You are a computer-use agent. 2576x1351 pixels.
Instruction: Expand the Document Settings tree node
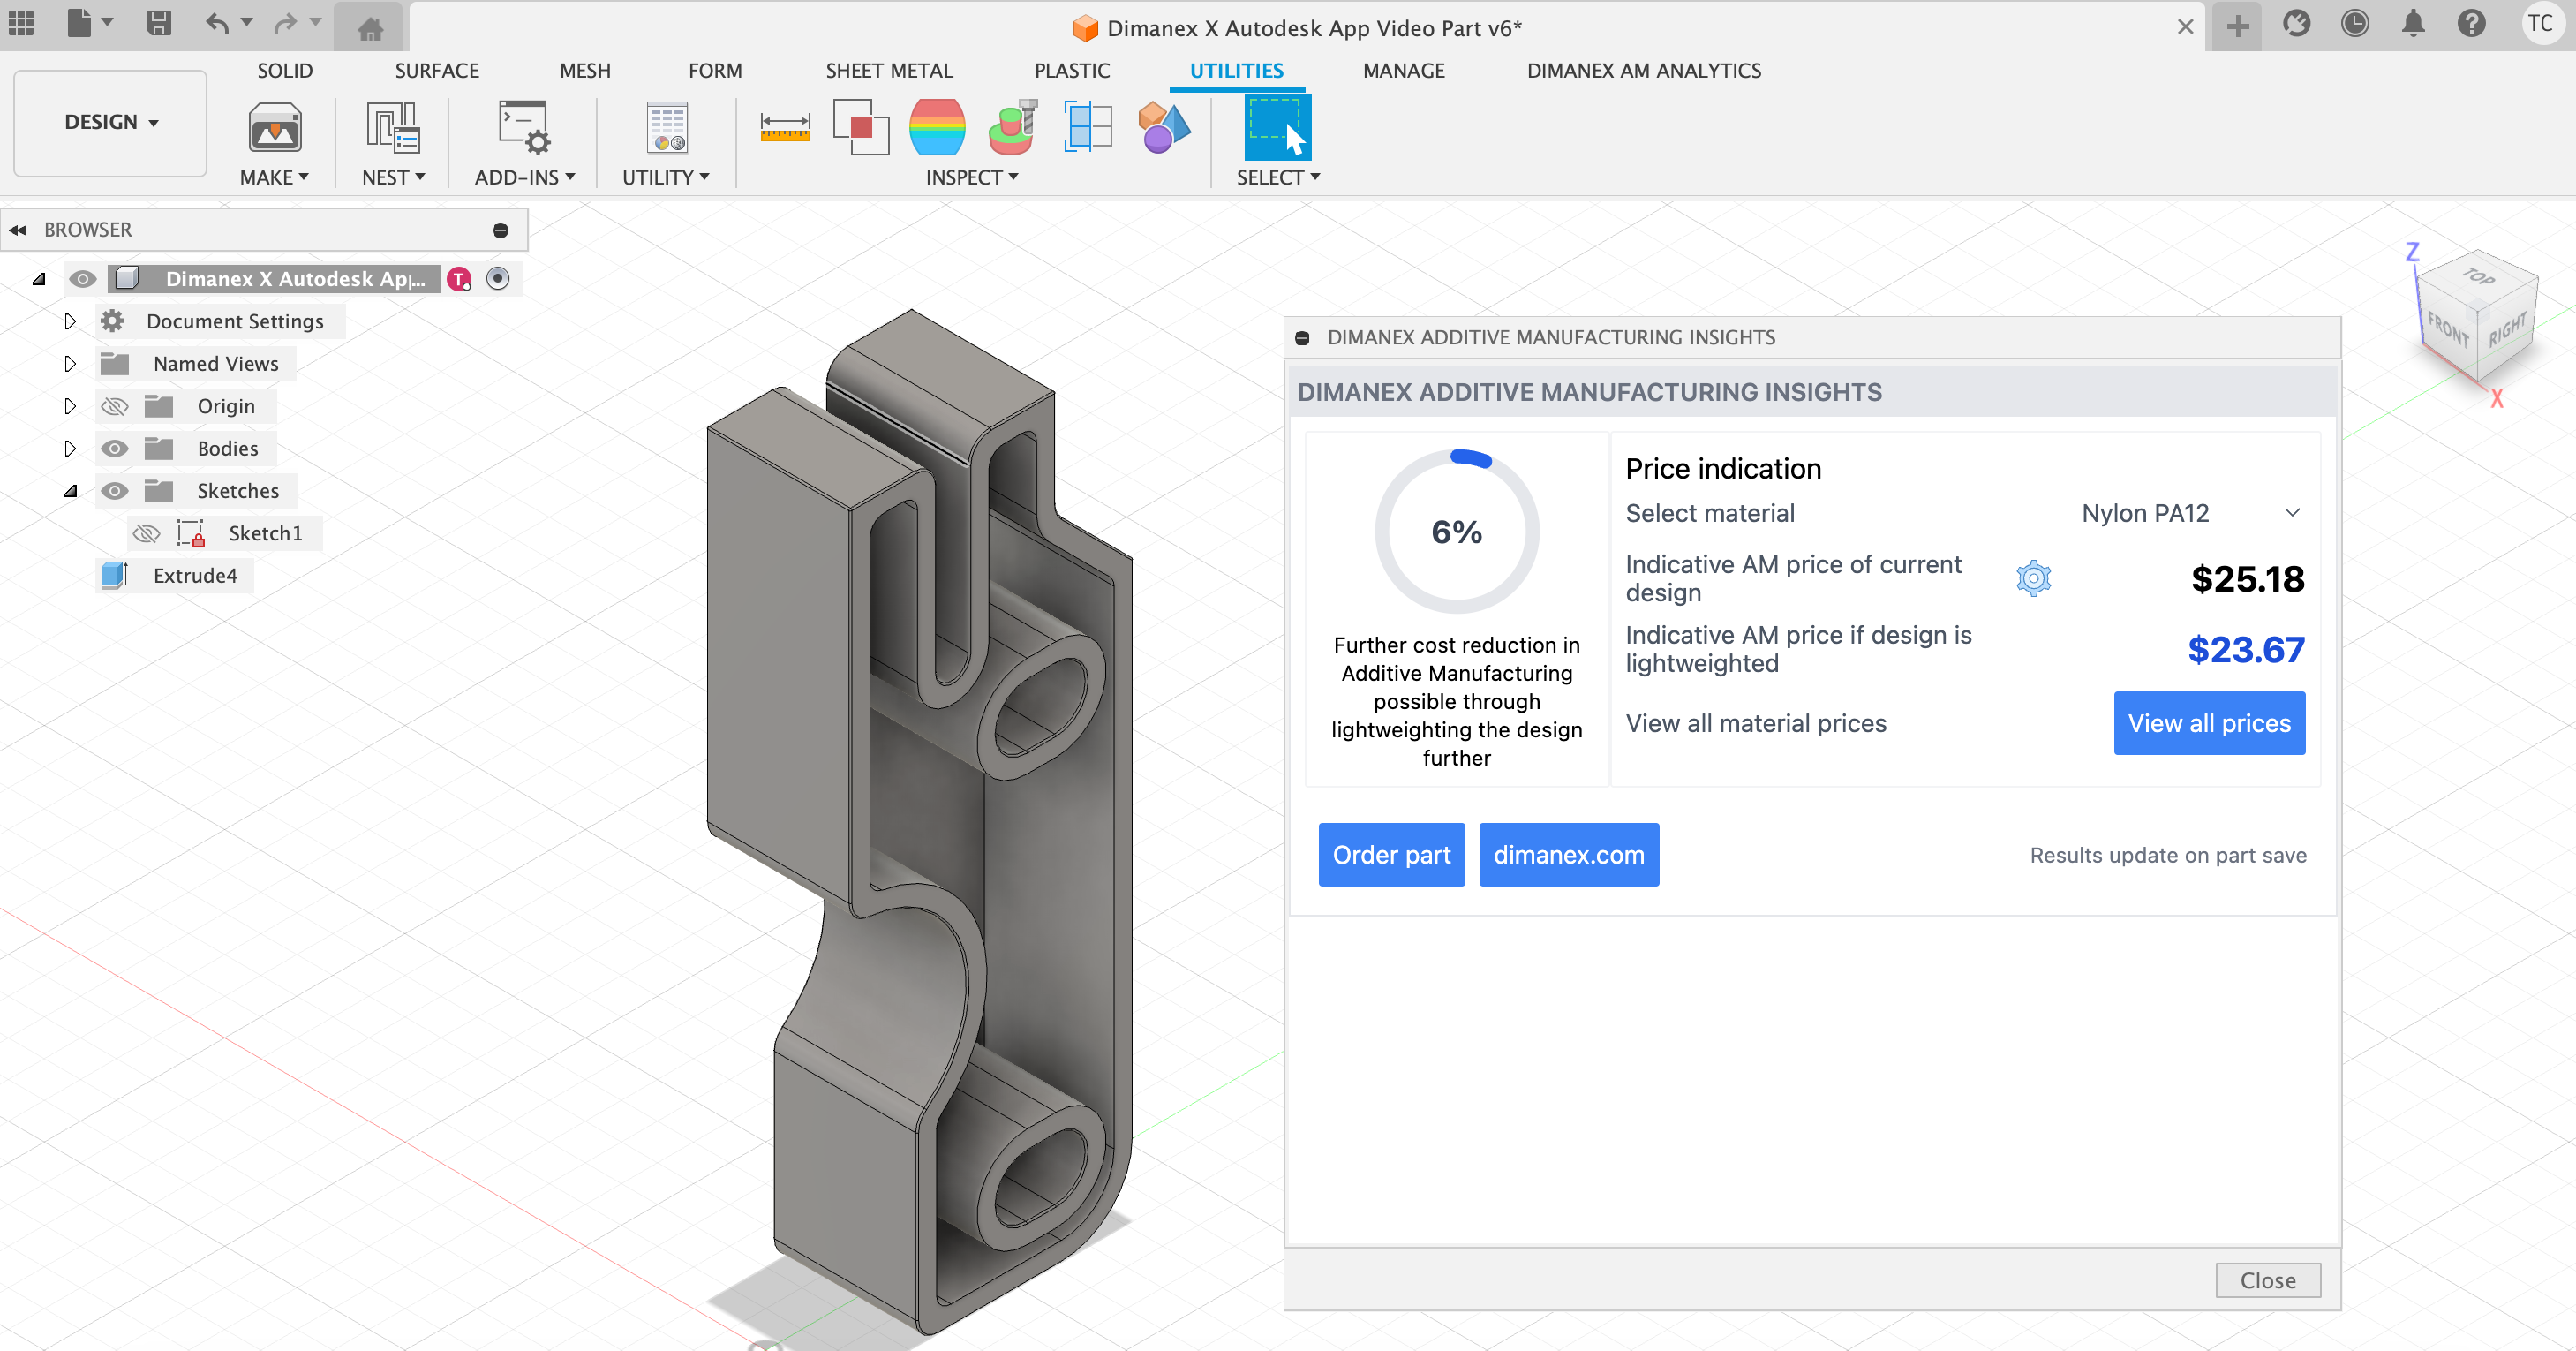pyautogui.click(x=70, y=321)
